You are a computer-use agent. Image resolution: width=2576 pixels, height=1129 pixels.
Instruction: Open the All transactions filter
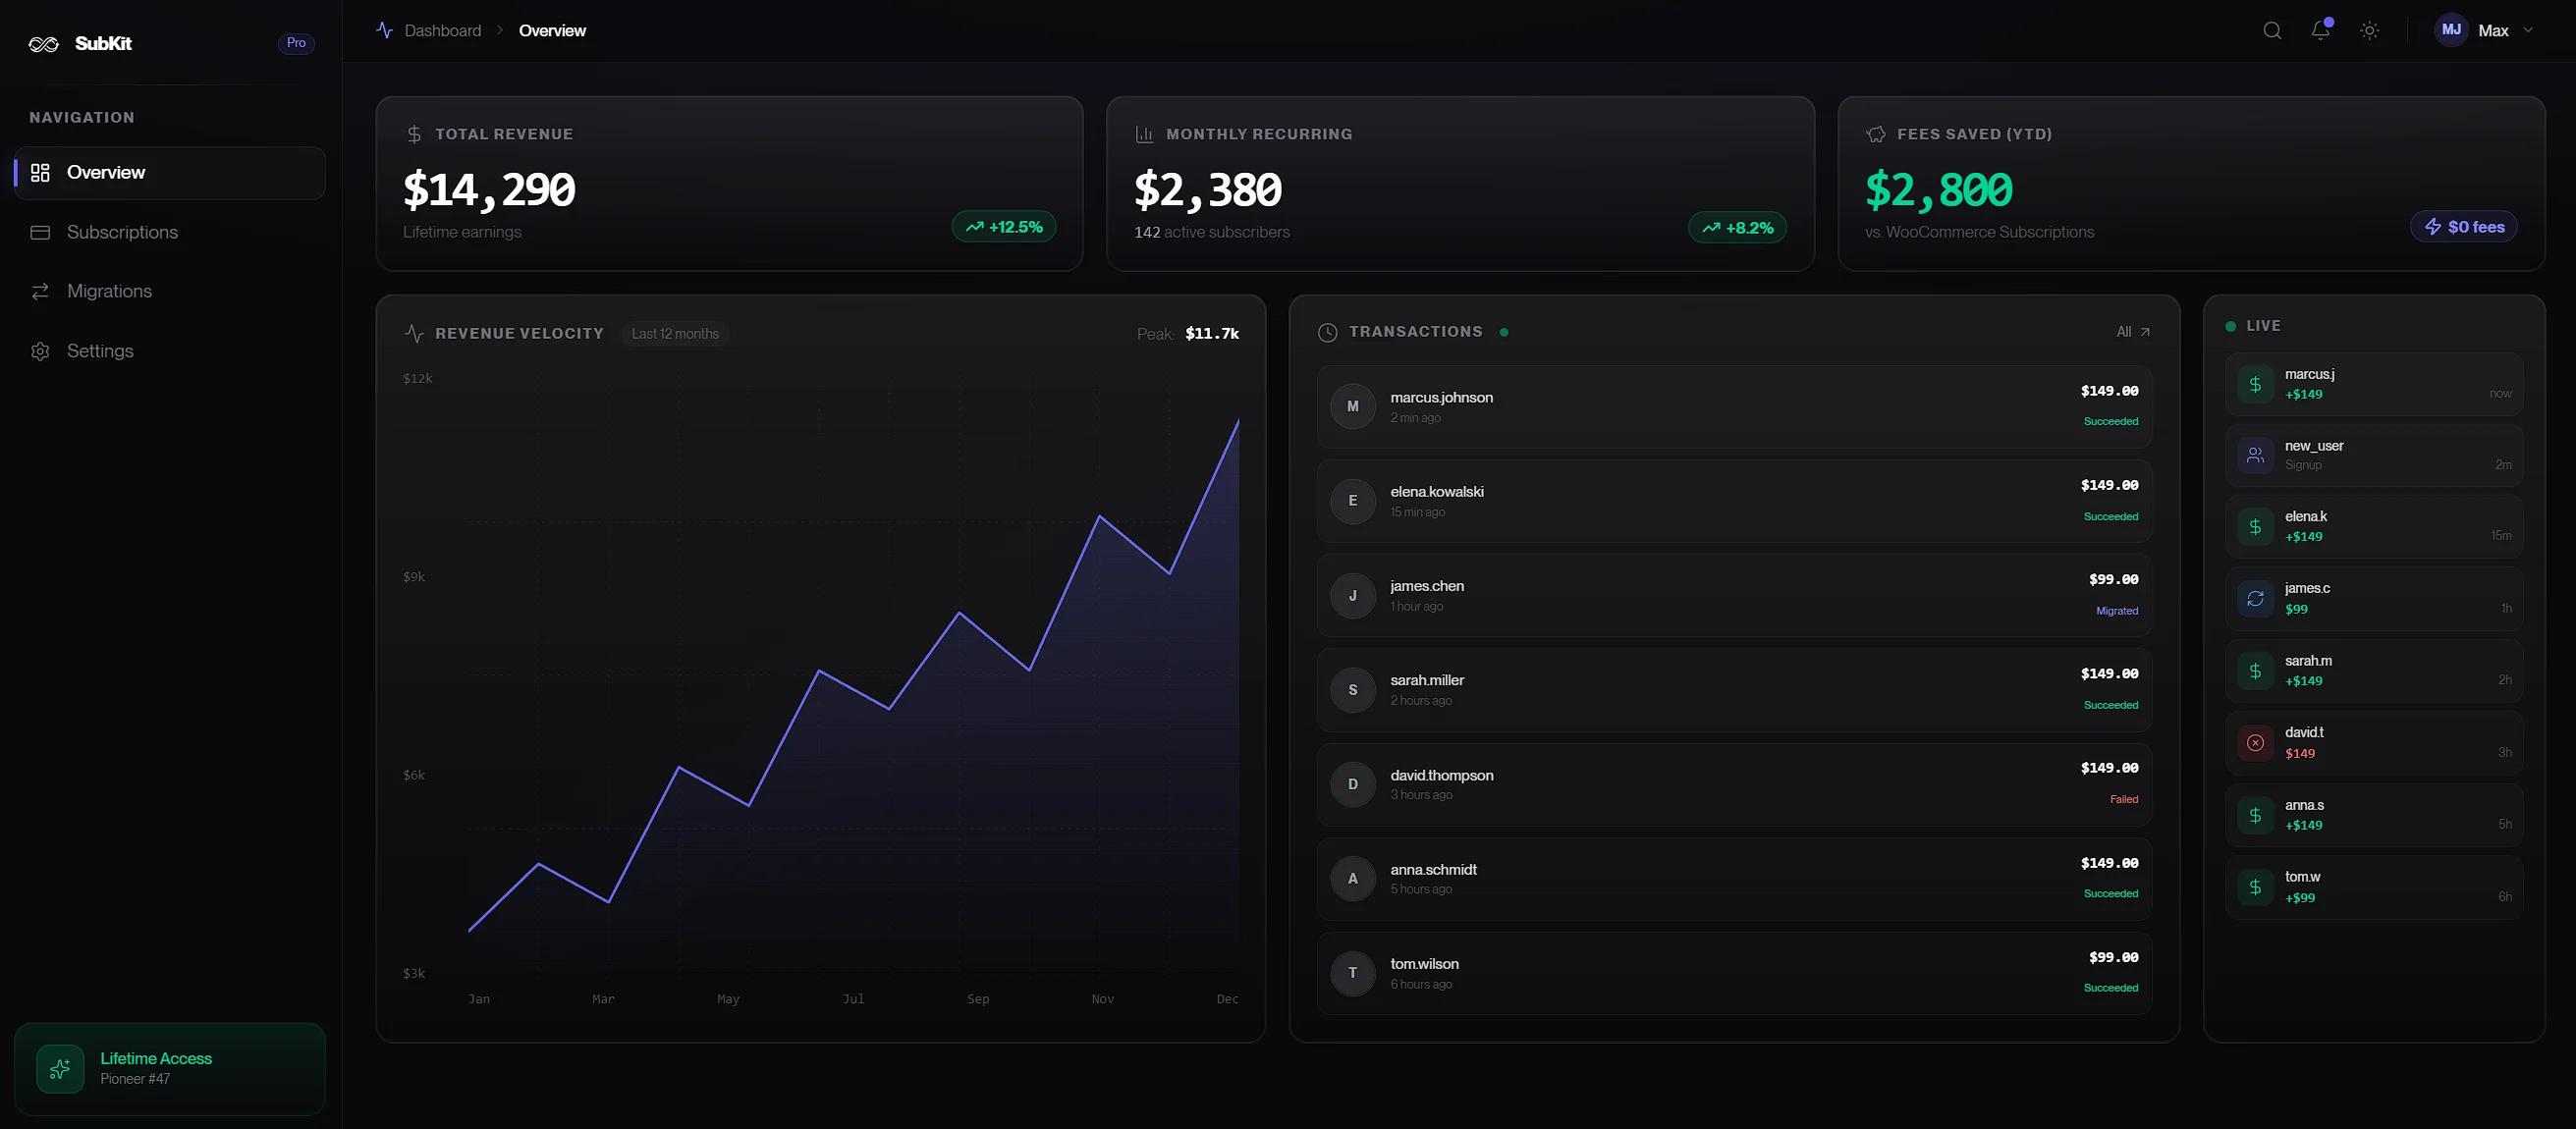[x=2131, y=331]
